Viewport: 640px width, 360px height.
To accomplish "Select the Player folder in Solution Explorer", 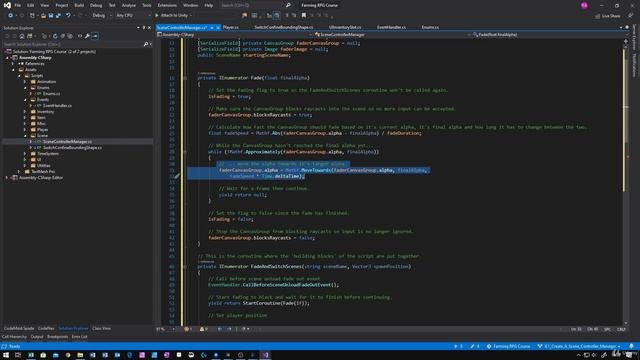I will pos(42,129).
